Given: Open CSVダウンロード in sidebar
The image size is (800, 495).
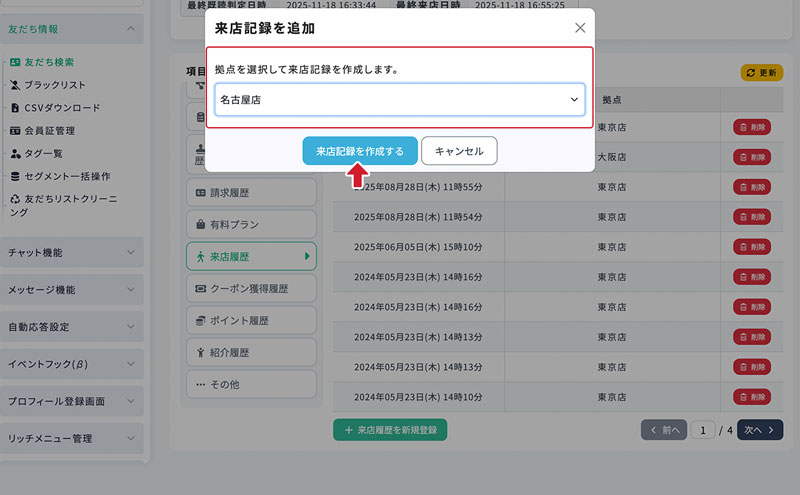Looking at the screenshot, I should click(x=61, y=107).
